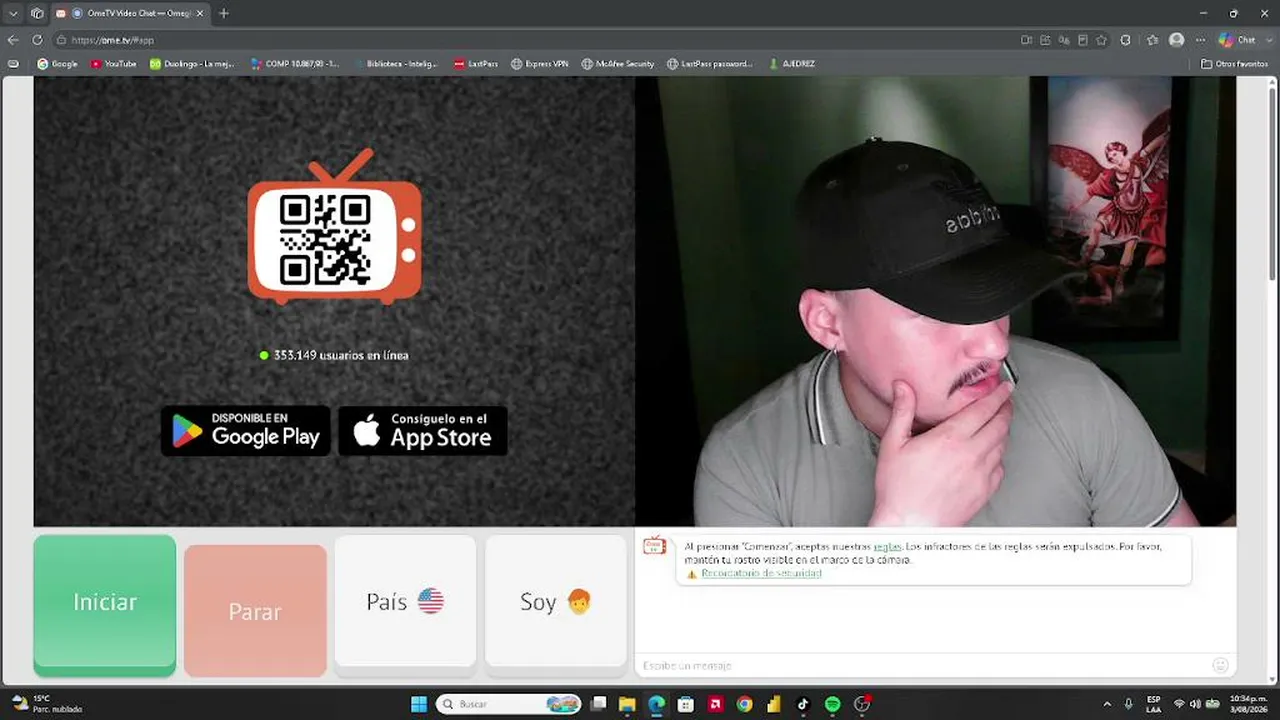
Task: Open the Express VPN bookmark
Action: click(x=540, y=64)
